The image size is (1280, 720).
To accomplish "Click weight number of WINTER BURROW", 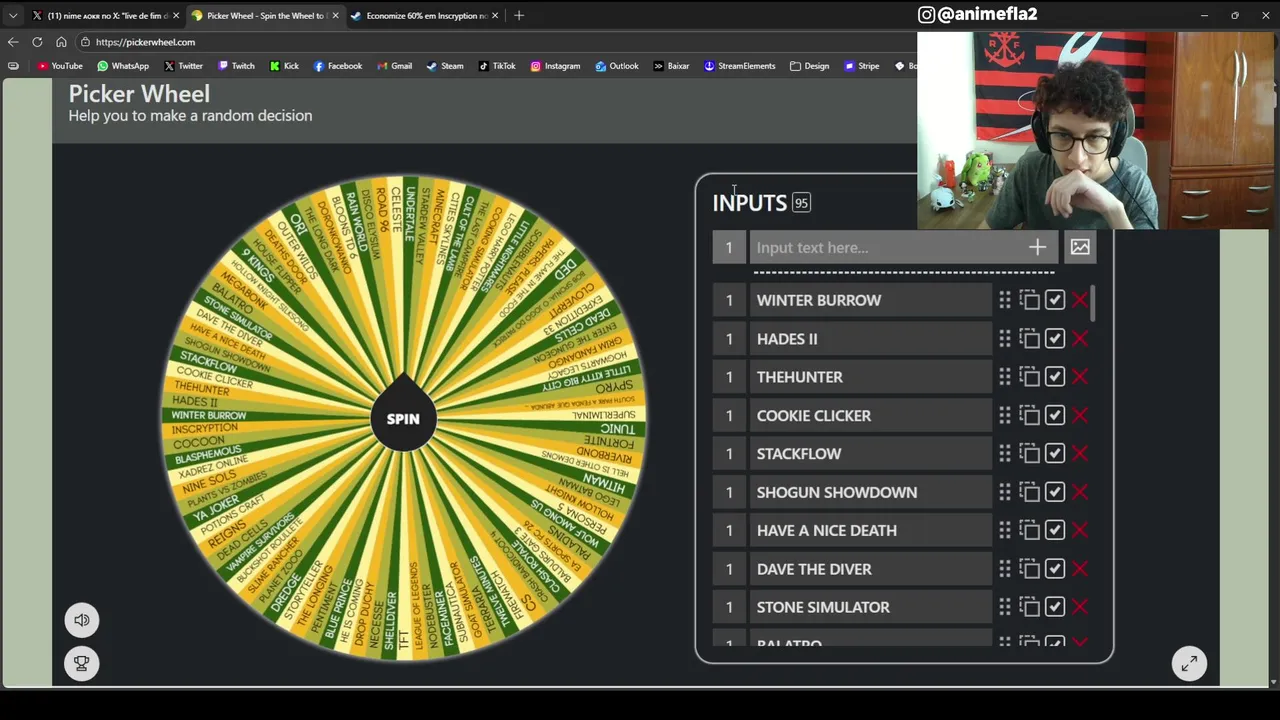I will click(729, 300).
